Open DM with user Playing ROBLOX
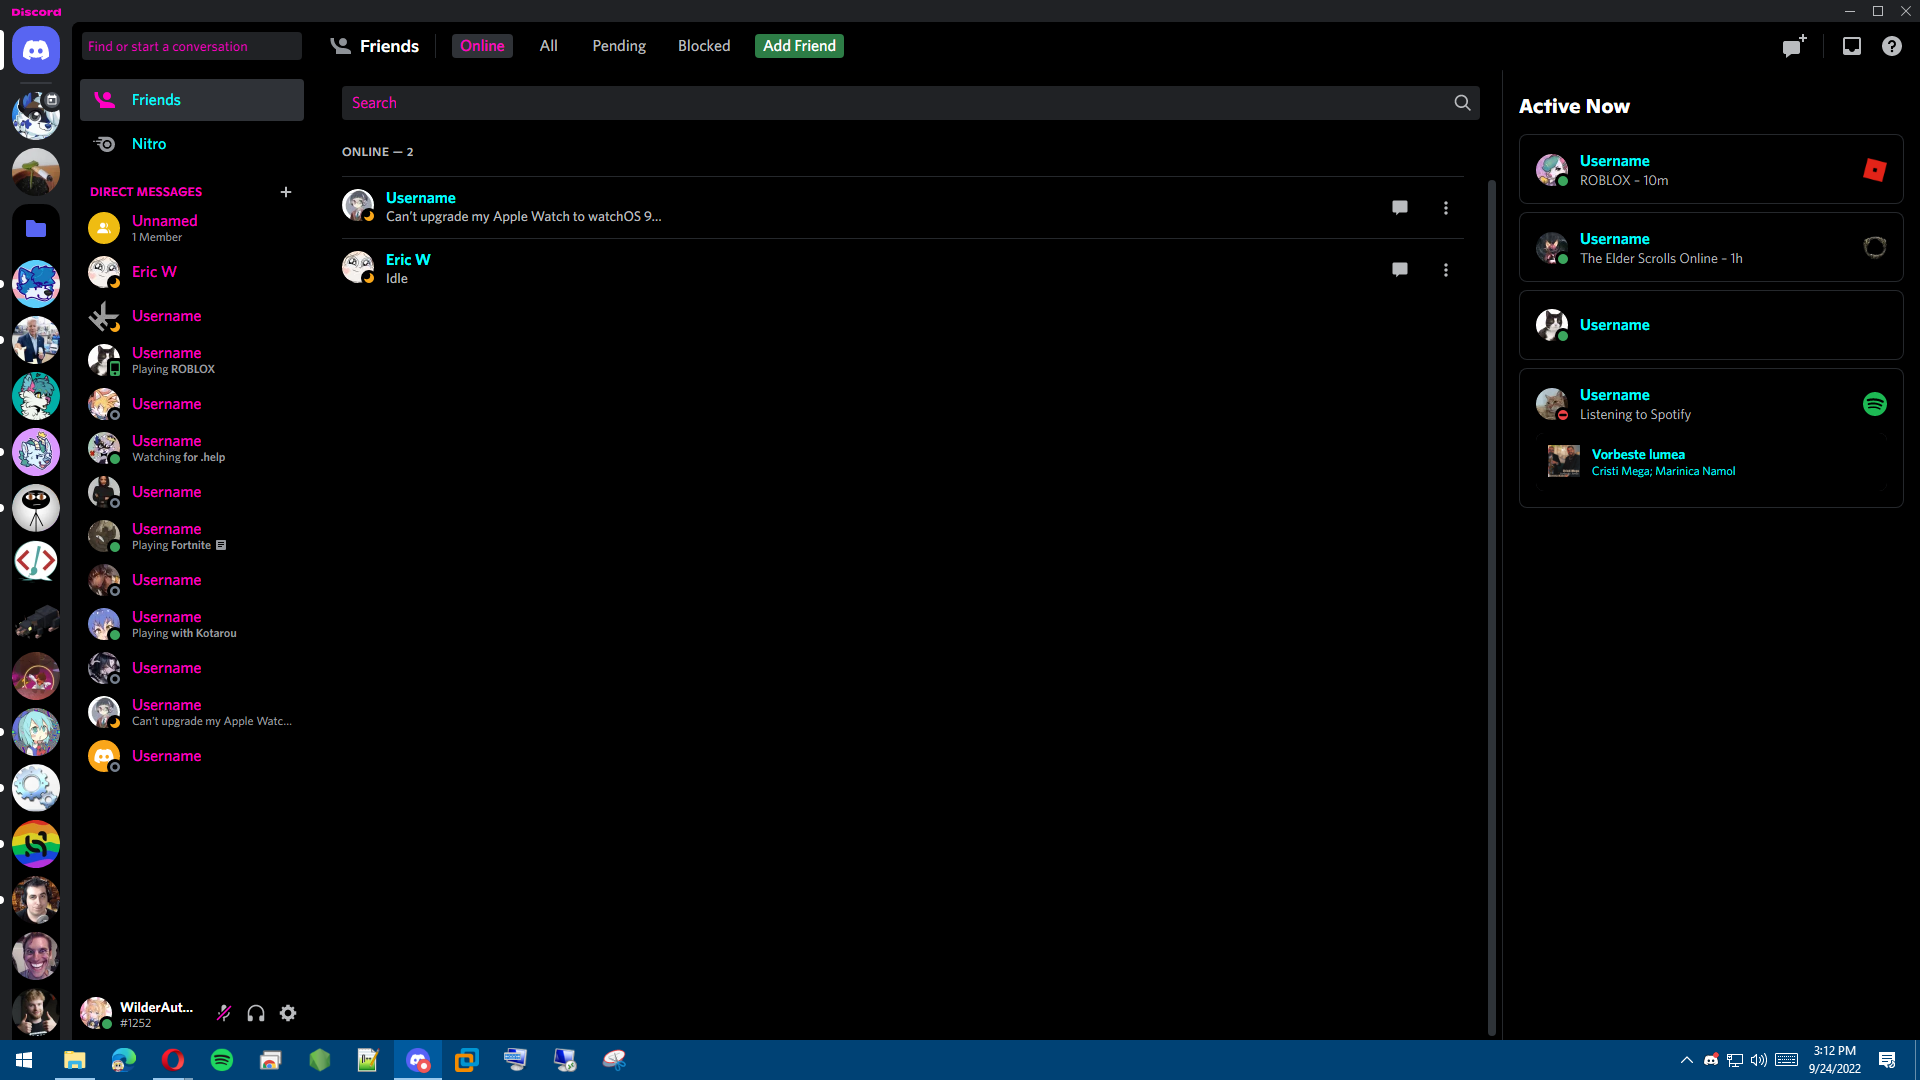Viewport: 1920px width, 1080px height. click(192, 360)
